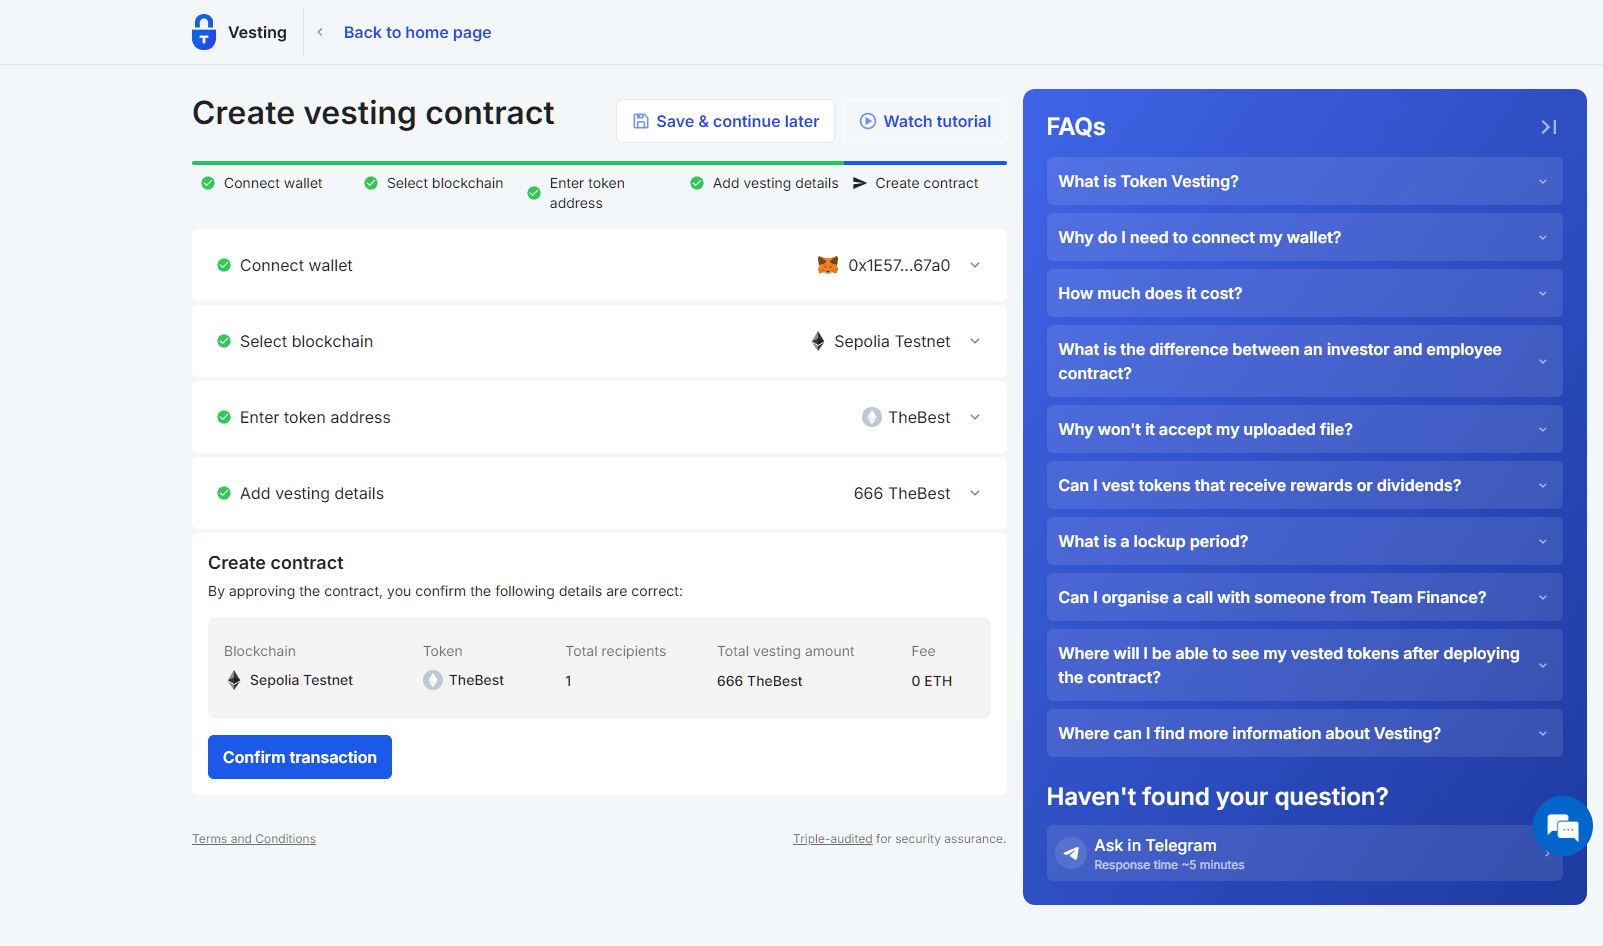Click the play icon next to Watch tutorial

click(866, 120)
